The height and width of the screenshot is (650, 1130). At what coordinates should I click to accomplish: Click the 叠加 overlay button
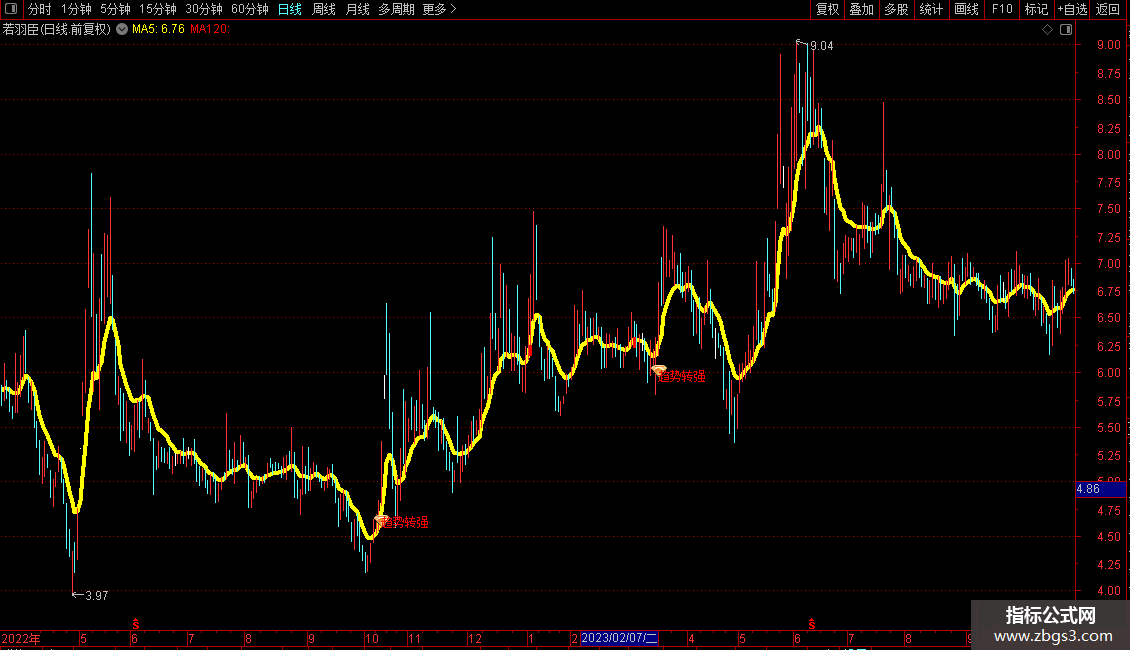[x=861, y=9]
